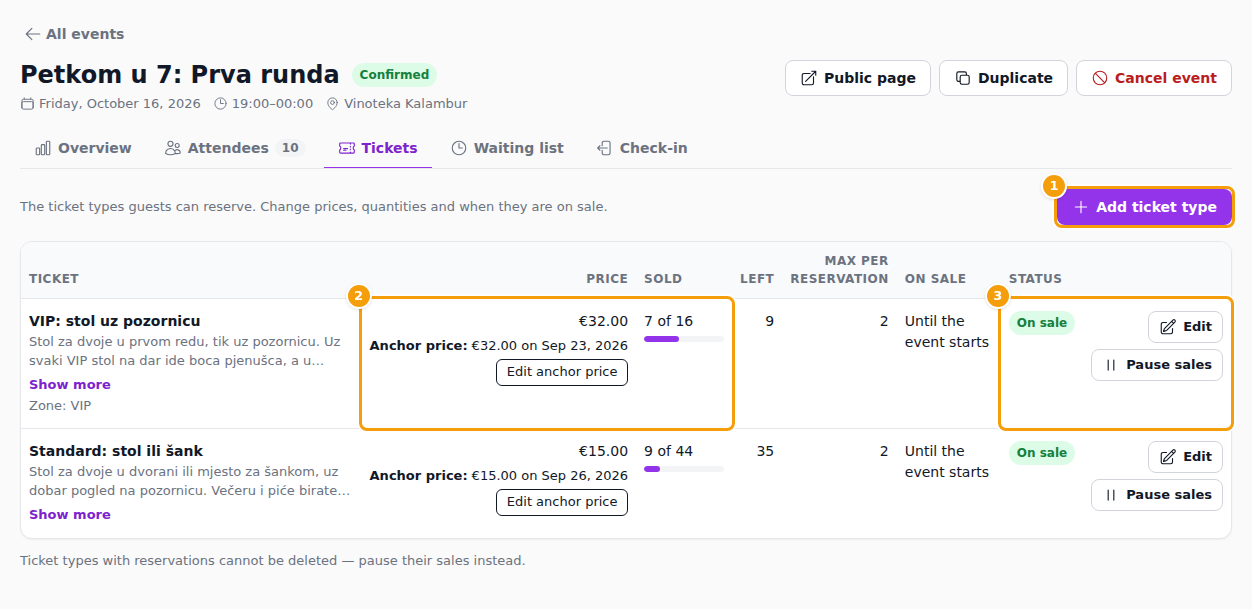This screenshot has height=609, width=1252.
Task: Click the copy icon in the Duplicate button
Action: 963,78
